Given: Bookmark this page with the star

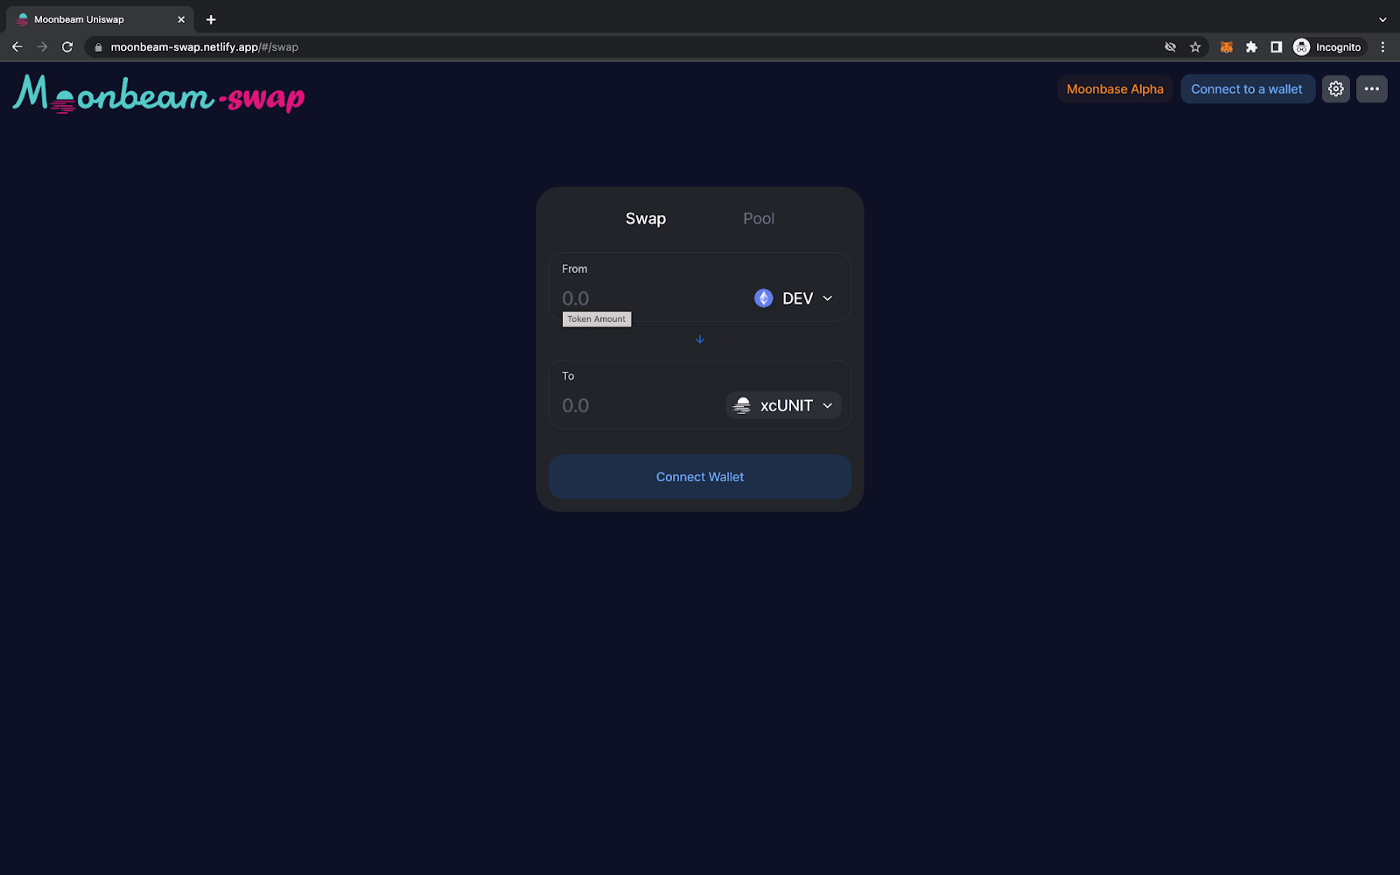Looking at the screenshot, I should point(1195,47).
